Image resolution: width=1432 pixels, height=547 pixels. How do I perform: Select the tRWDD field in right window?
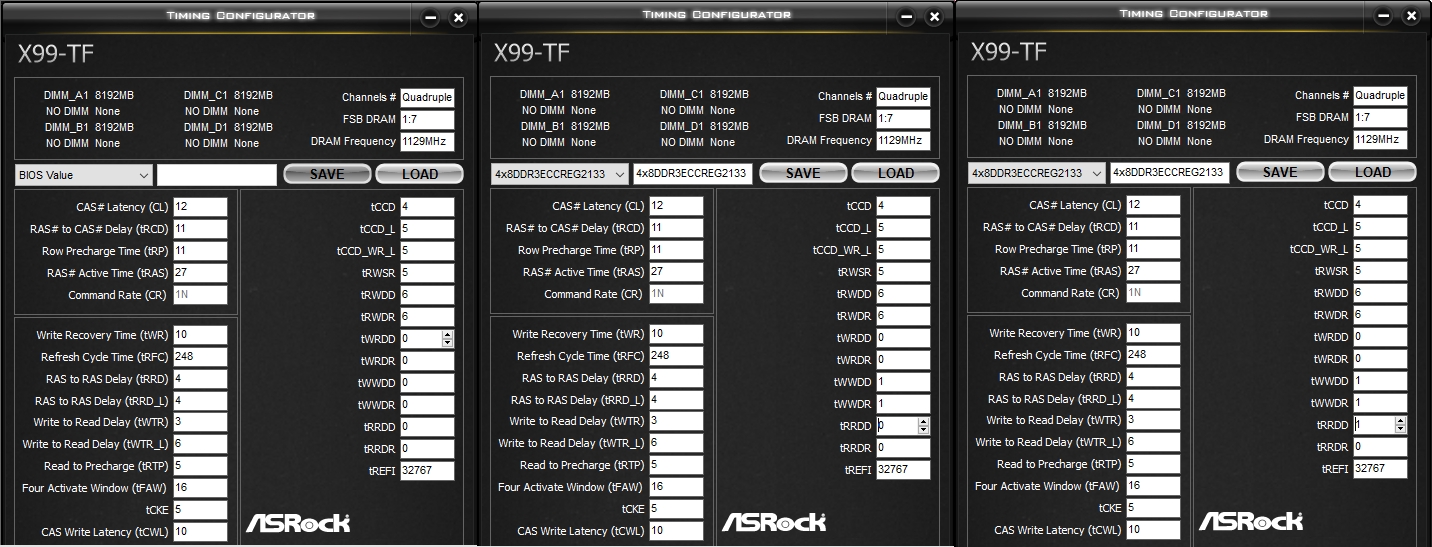[x=1380, y=293]
